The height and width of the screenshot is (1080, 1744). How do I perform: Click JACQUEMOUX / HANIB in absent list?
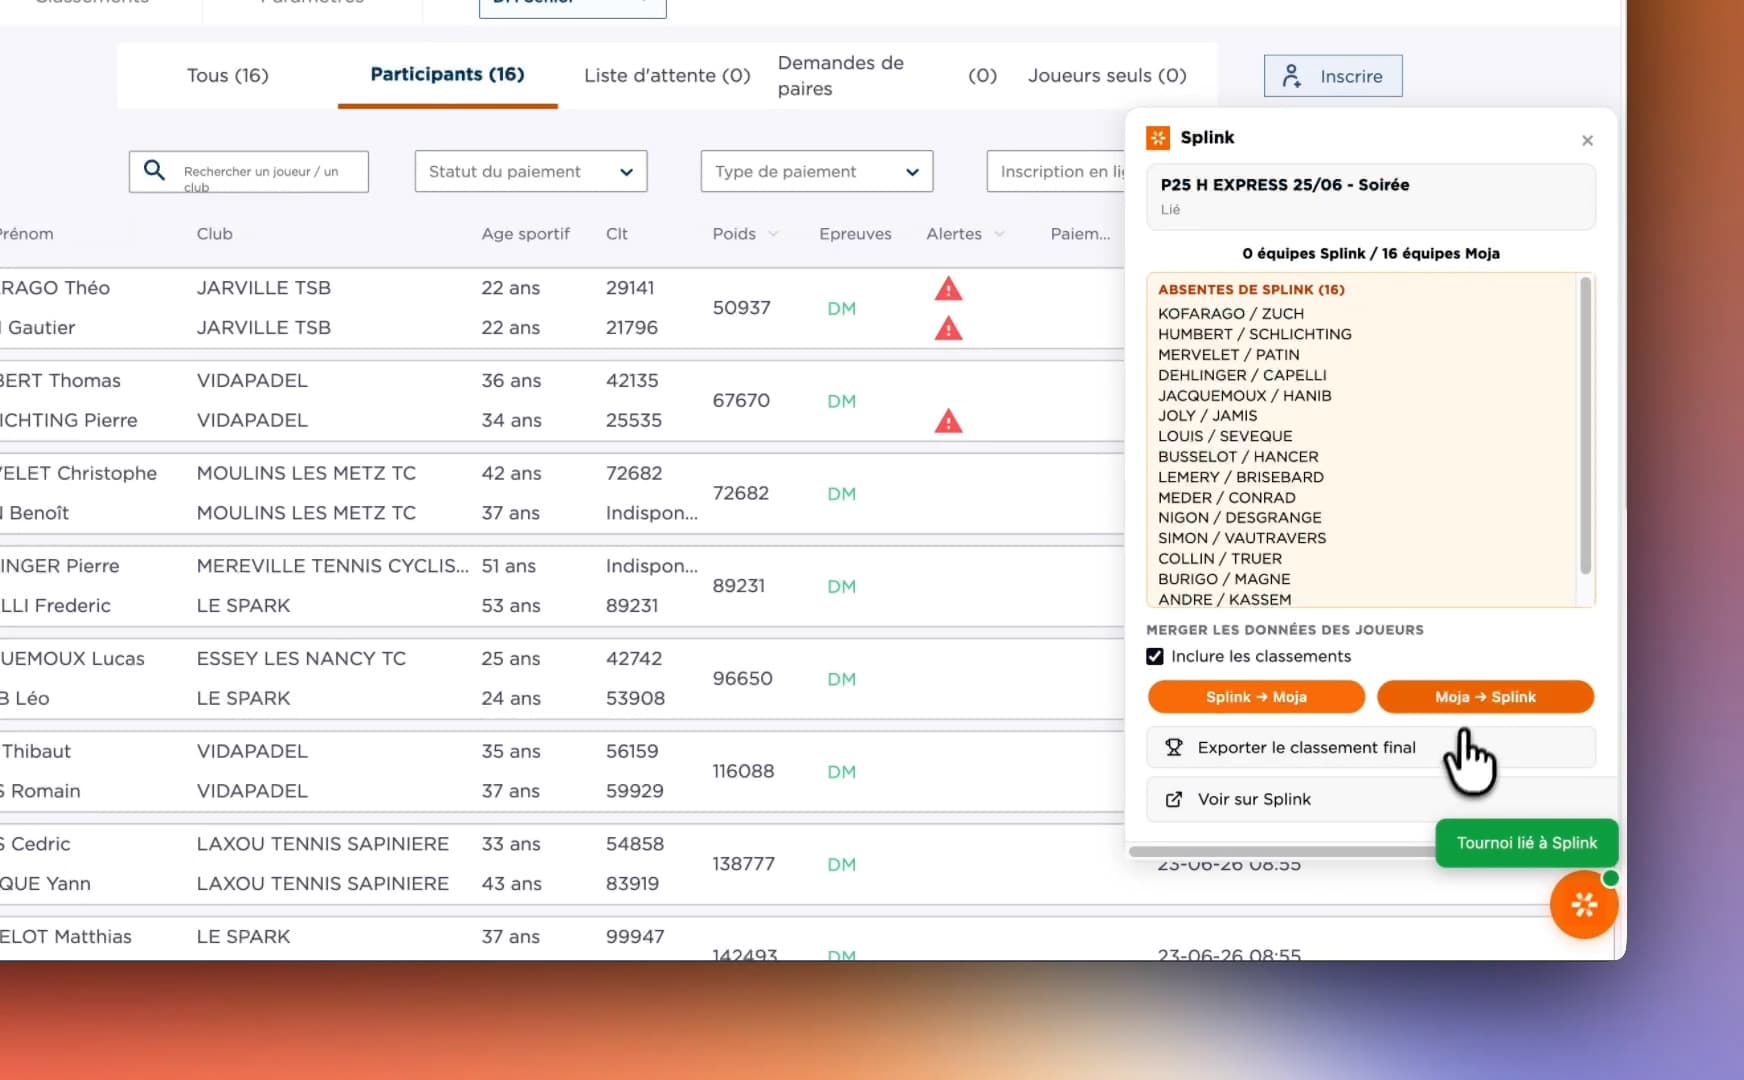1245,396
